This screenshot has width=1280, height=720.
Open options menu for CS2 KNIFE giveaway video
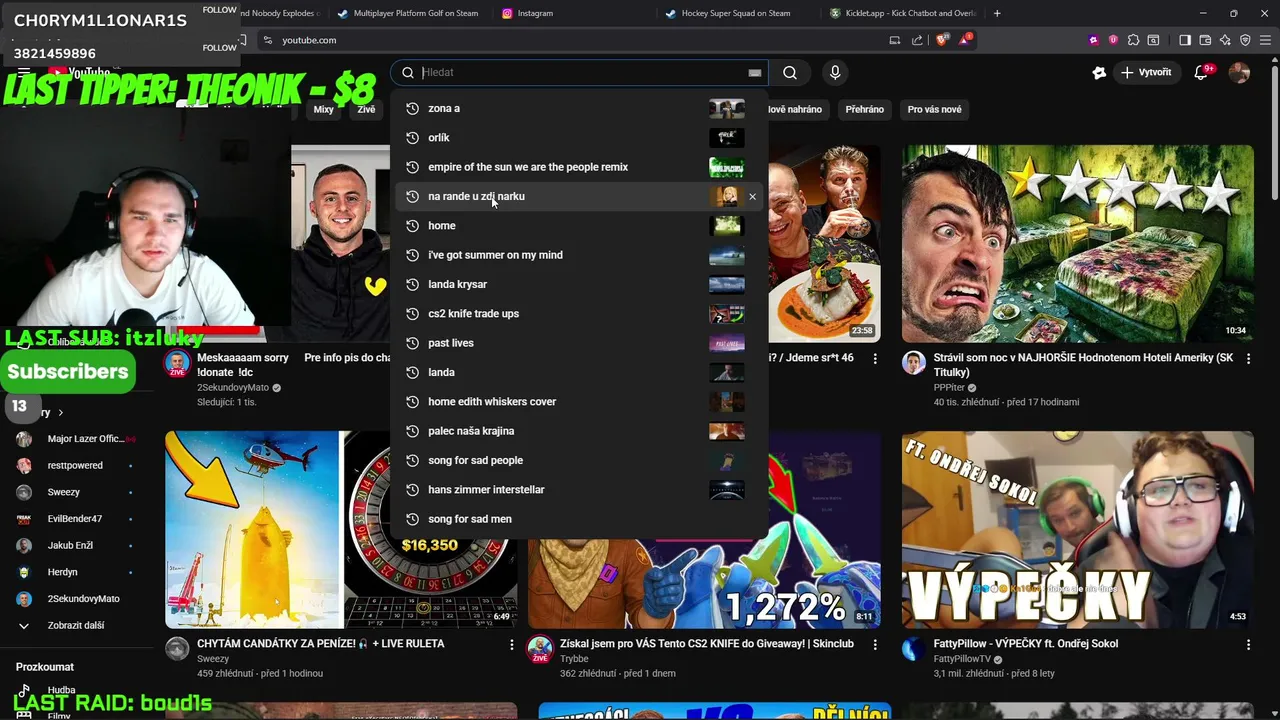(x=875, y=645)
